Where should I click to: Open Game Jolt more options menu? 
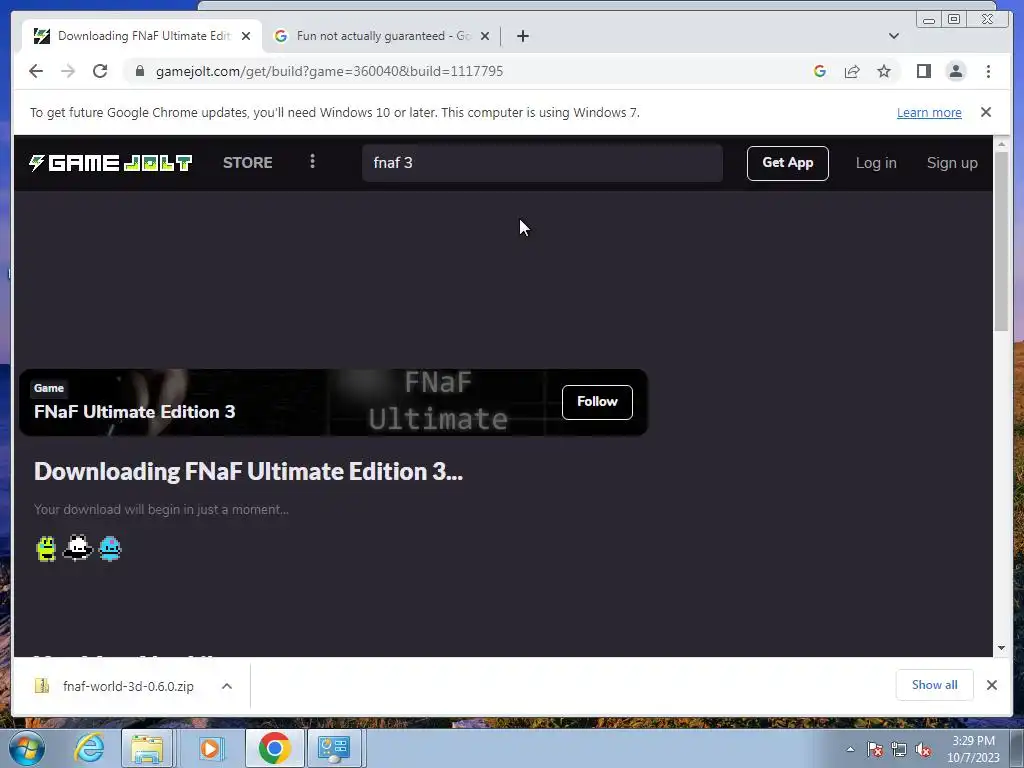[x=313, y=161]
